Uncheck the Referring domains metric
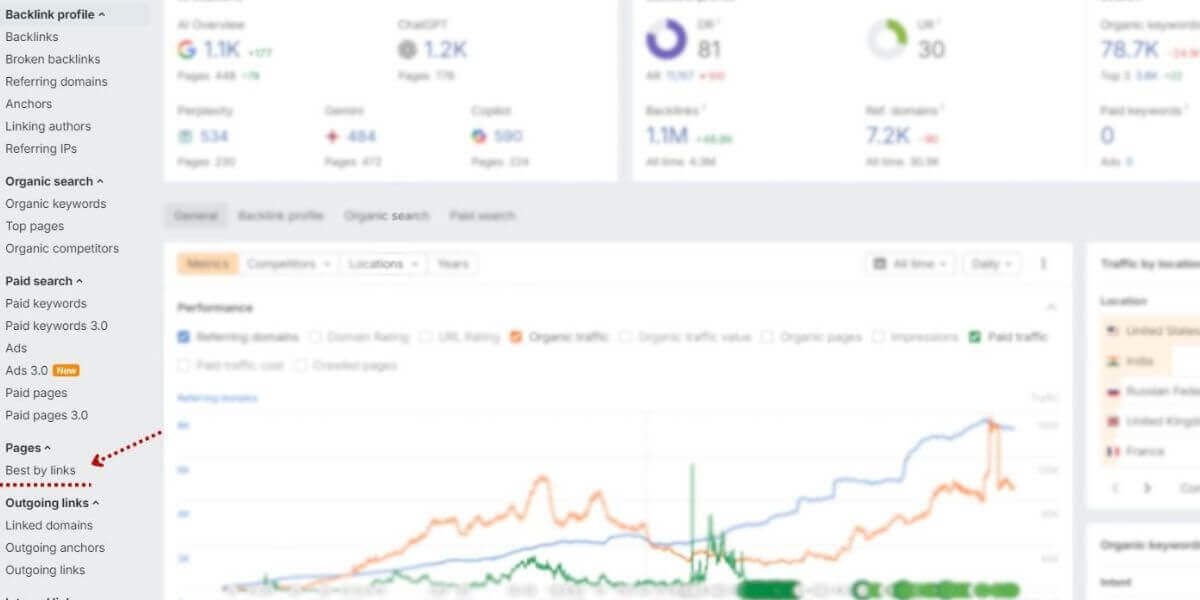This screenshot has width=1200, height=600. (184, 338)
